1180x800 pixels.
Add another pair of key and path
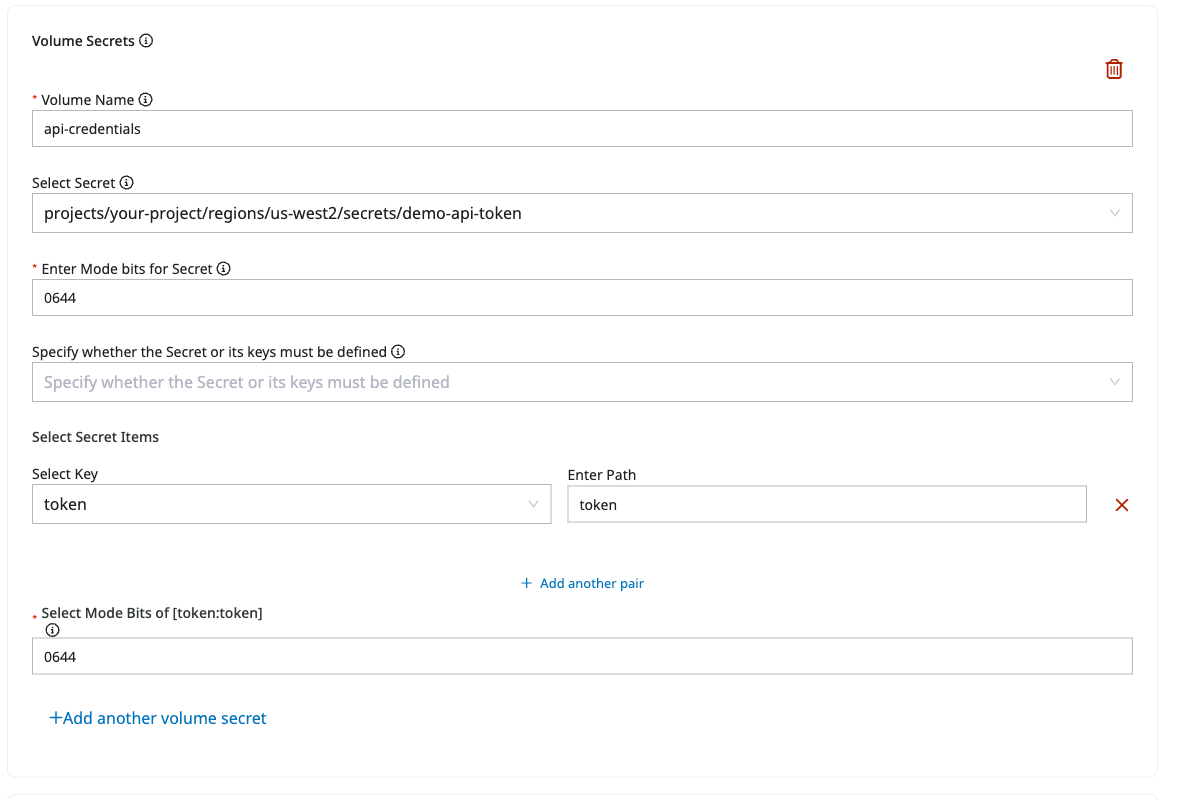click(x=582, y=583)
